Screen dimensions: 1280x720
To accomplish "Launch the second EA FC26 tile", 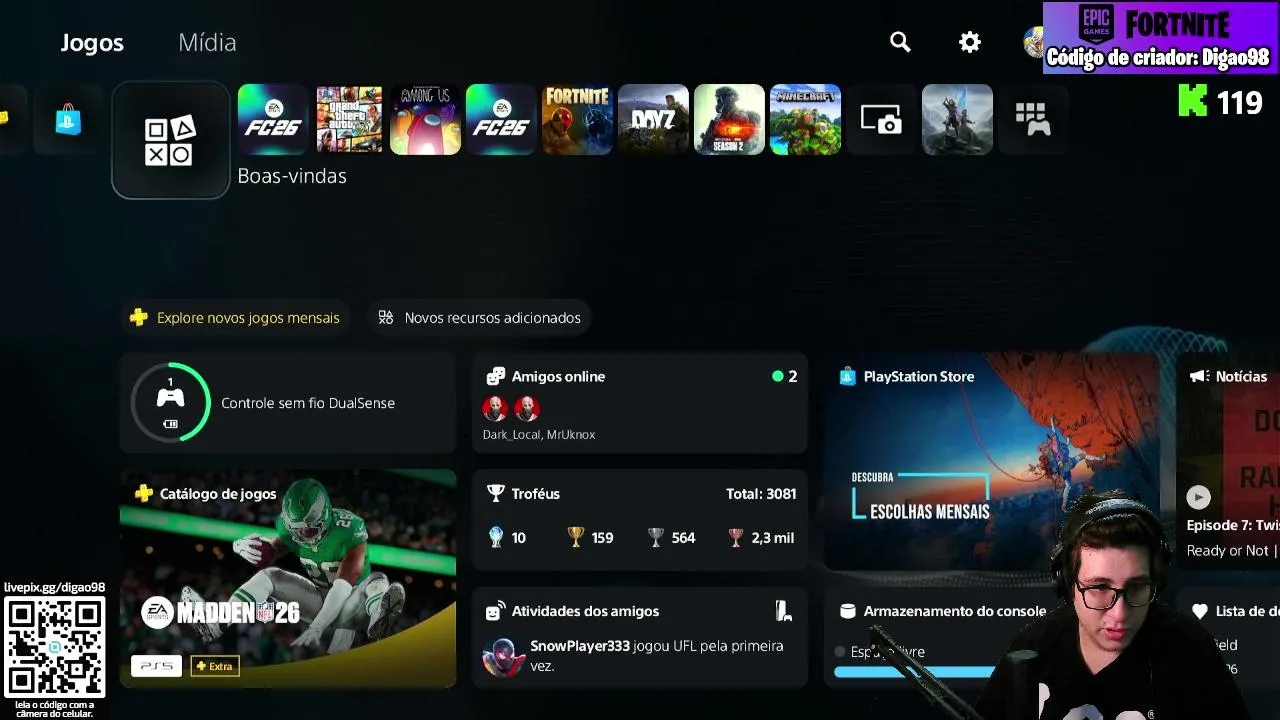I will click(501, 120).
